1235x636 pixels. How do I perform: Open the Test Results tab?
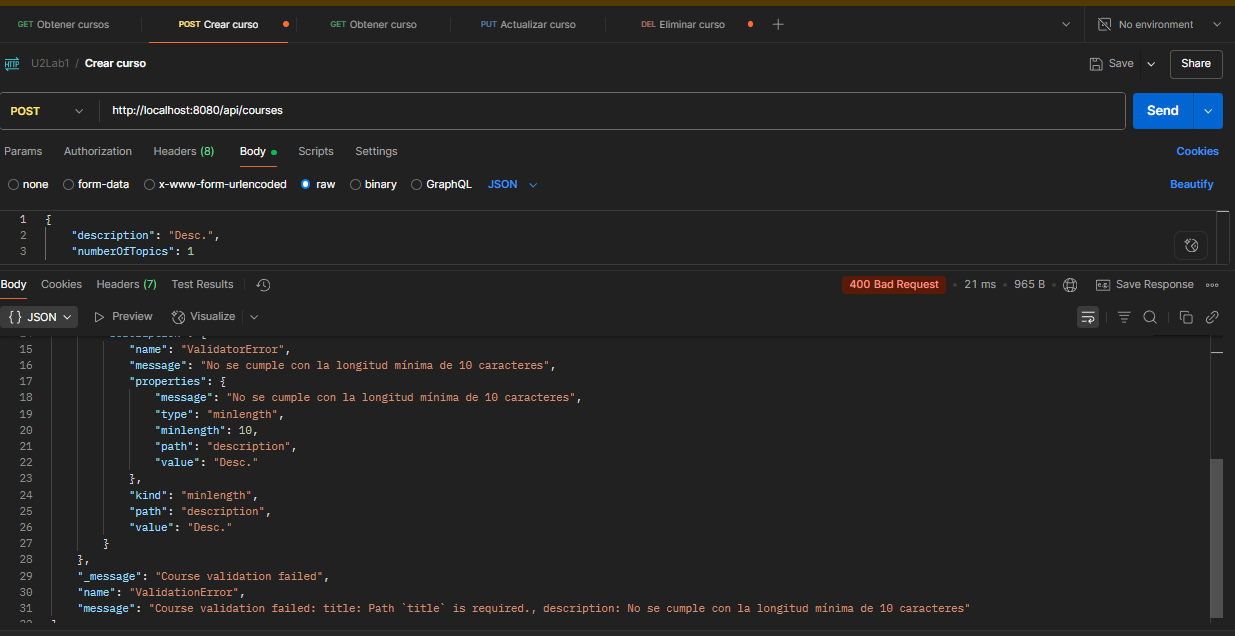click(x=202, y=284)
